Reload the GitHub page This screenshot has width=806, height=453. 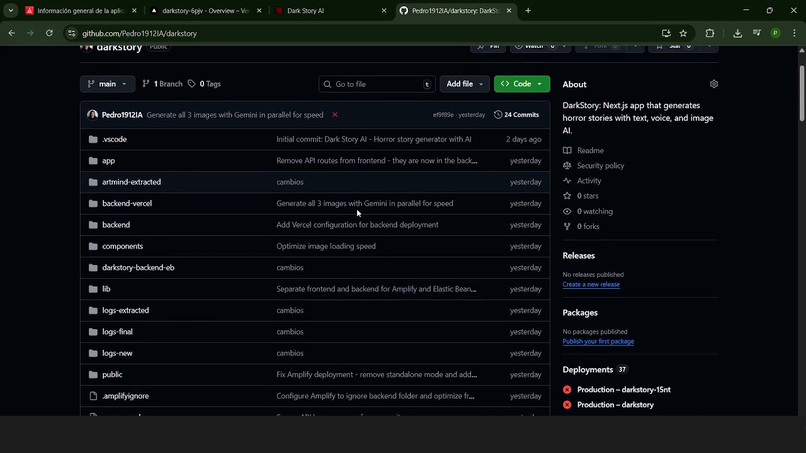point(49,33)
